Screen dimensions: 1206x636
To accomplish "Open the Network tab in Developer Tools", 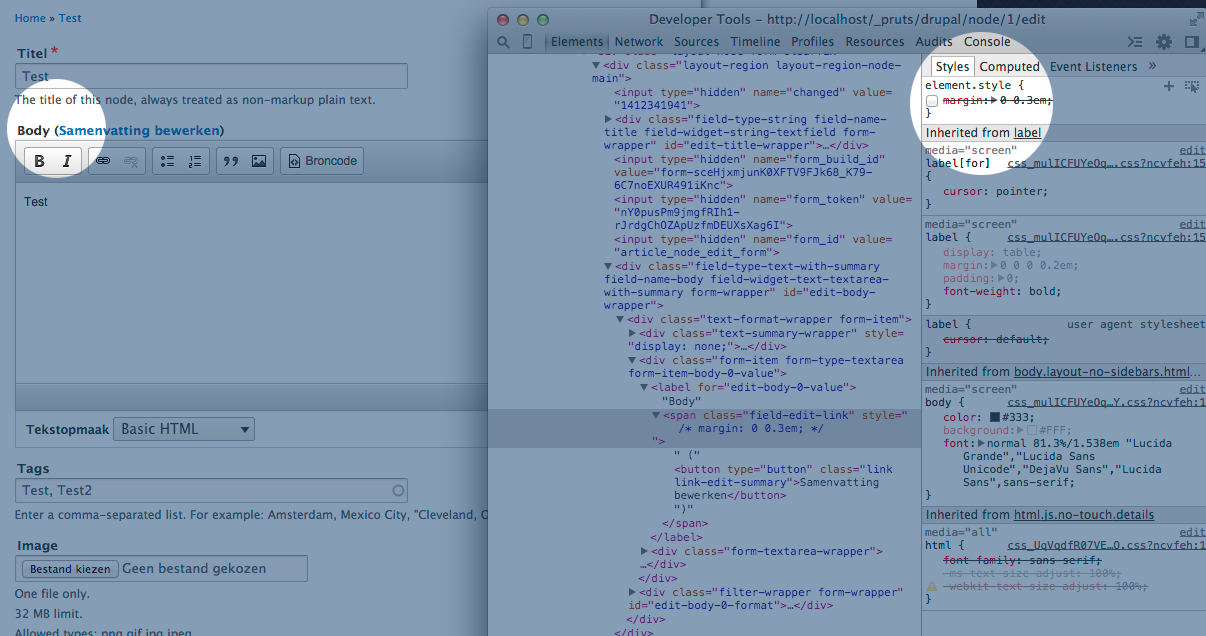I will 638,42.
